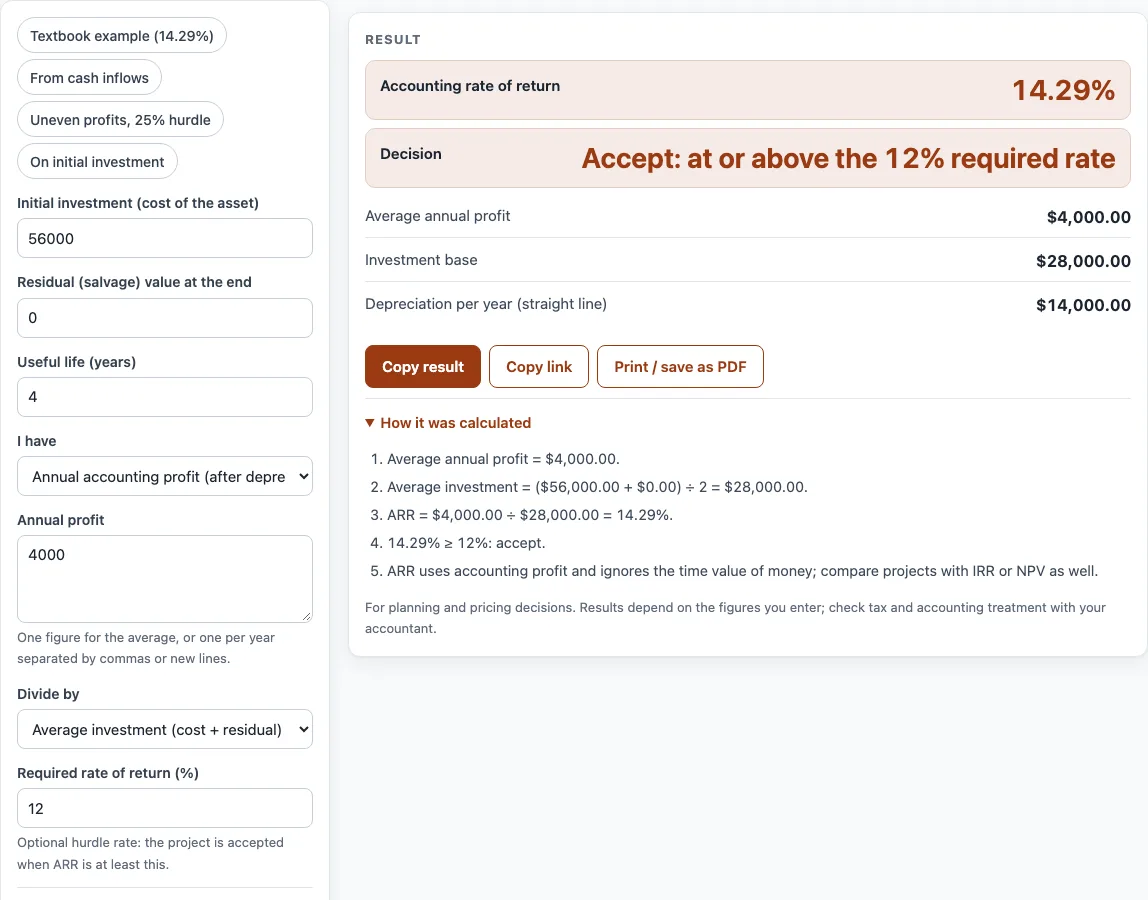Choose the From cash inflows preset
1148x900 pixels.
click(x=89, y=78)
